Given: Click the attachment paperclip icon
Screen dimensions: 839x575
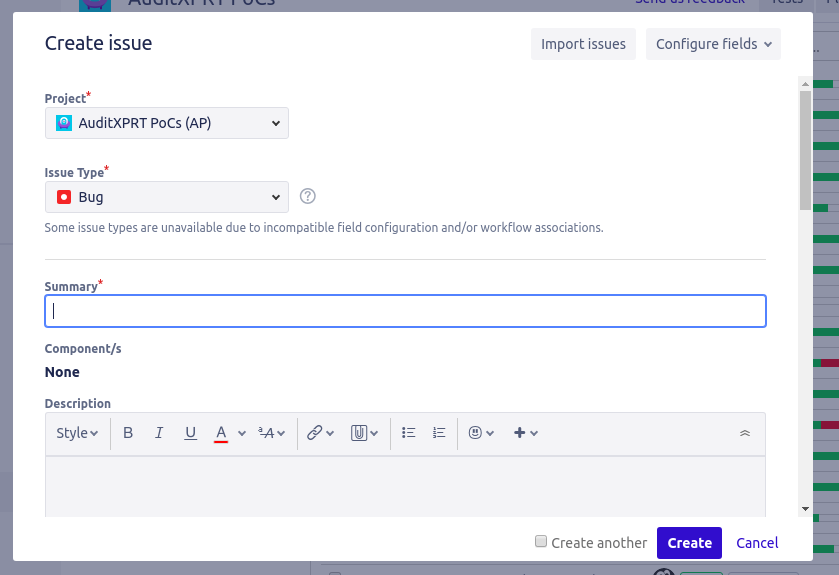Looking at the screenshot, I should tap(359, 433).
